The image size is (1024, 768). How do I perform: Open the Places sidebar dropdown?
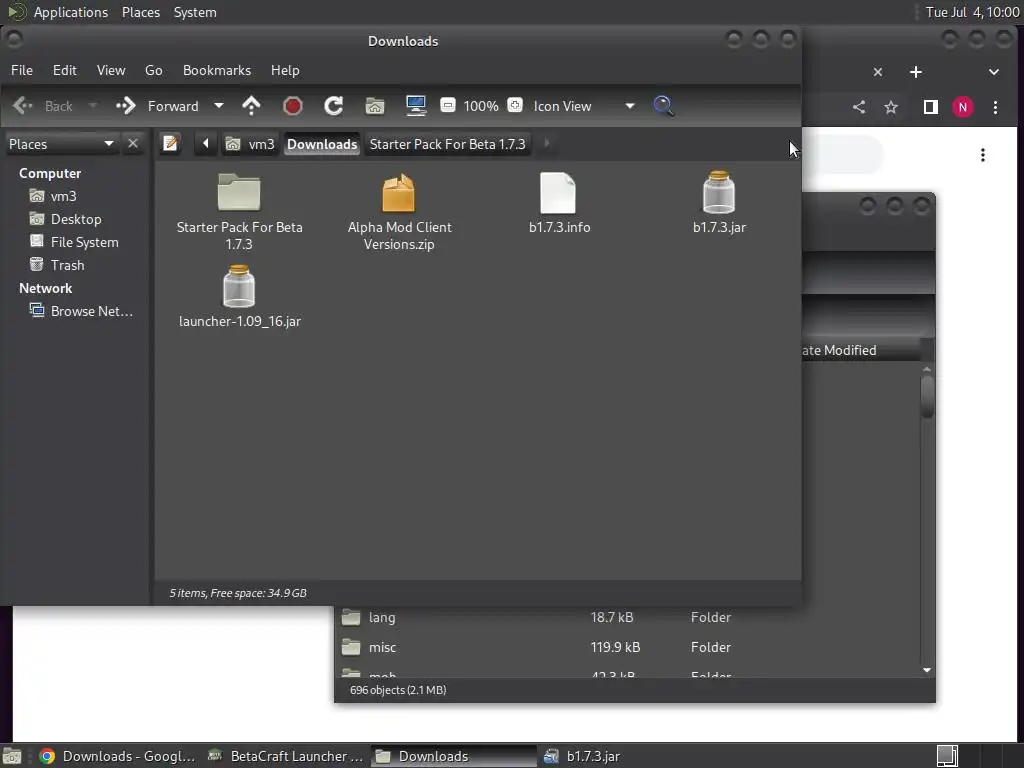click(x=61, y=144)
